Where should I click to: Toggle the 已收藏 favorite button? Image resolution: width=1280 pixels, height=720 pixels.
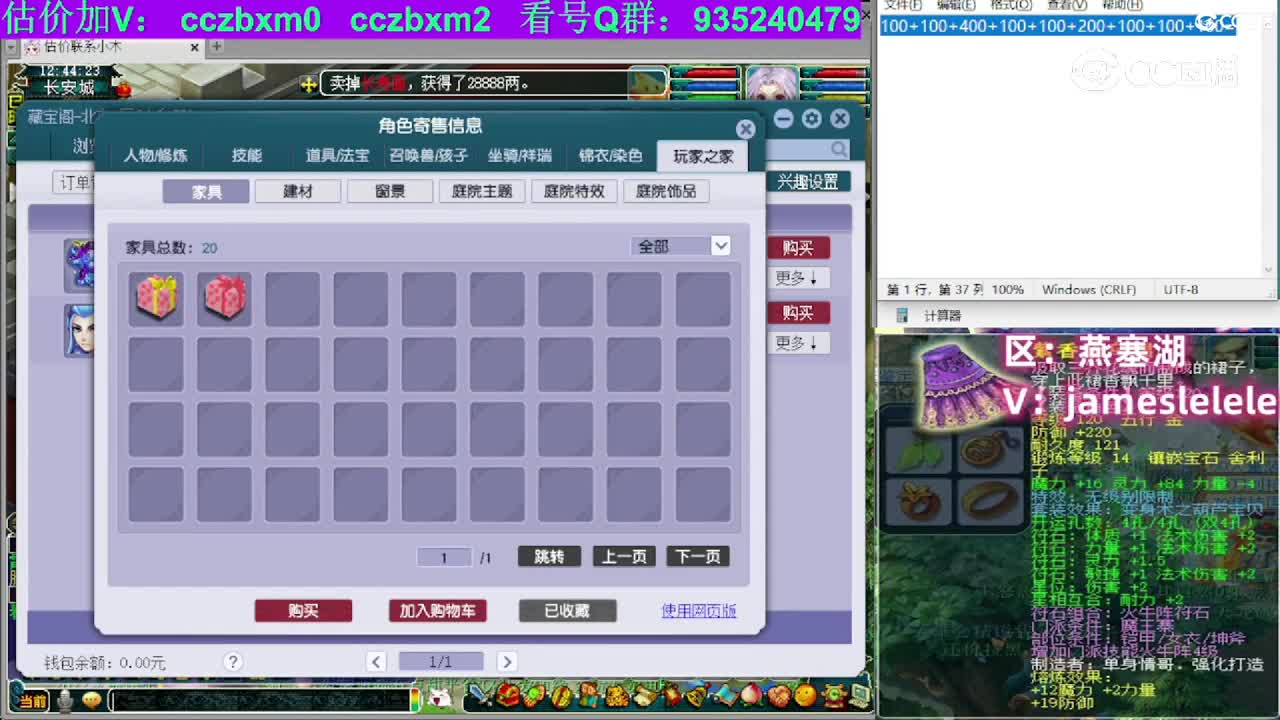click(x=567, y=611)
